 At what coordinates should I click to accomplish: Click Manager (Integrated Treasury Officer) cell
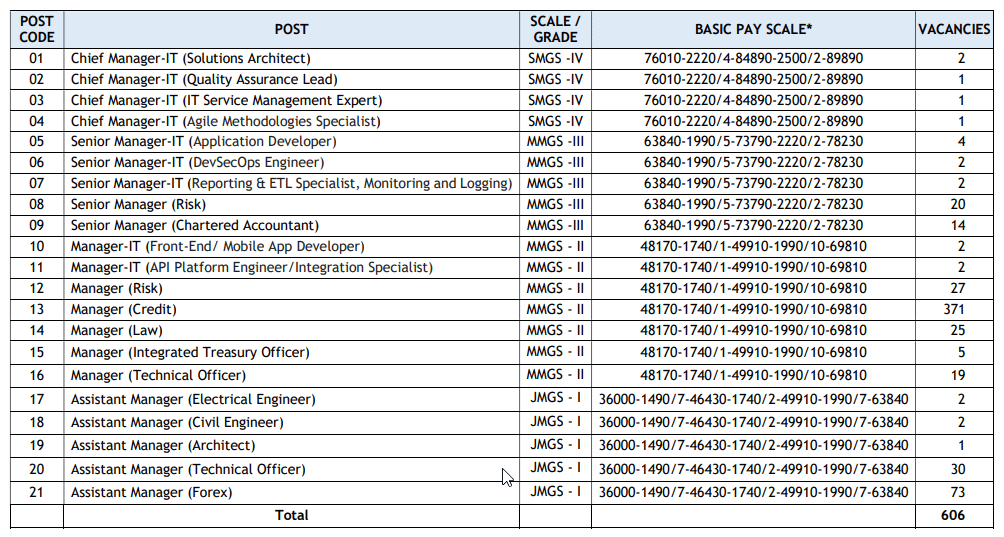[190, 352]
